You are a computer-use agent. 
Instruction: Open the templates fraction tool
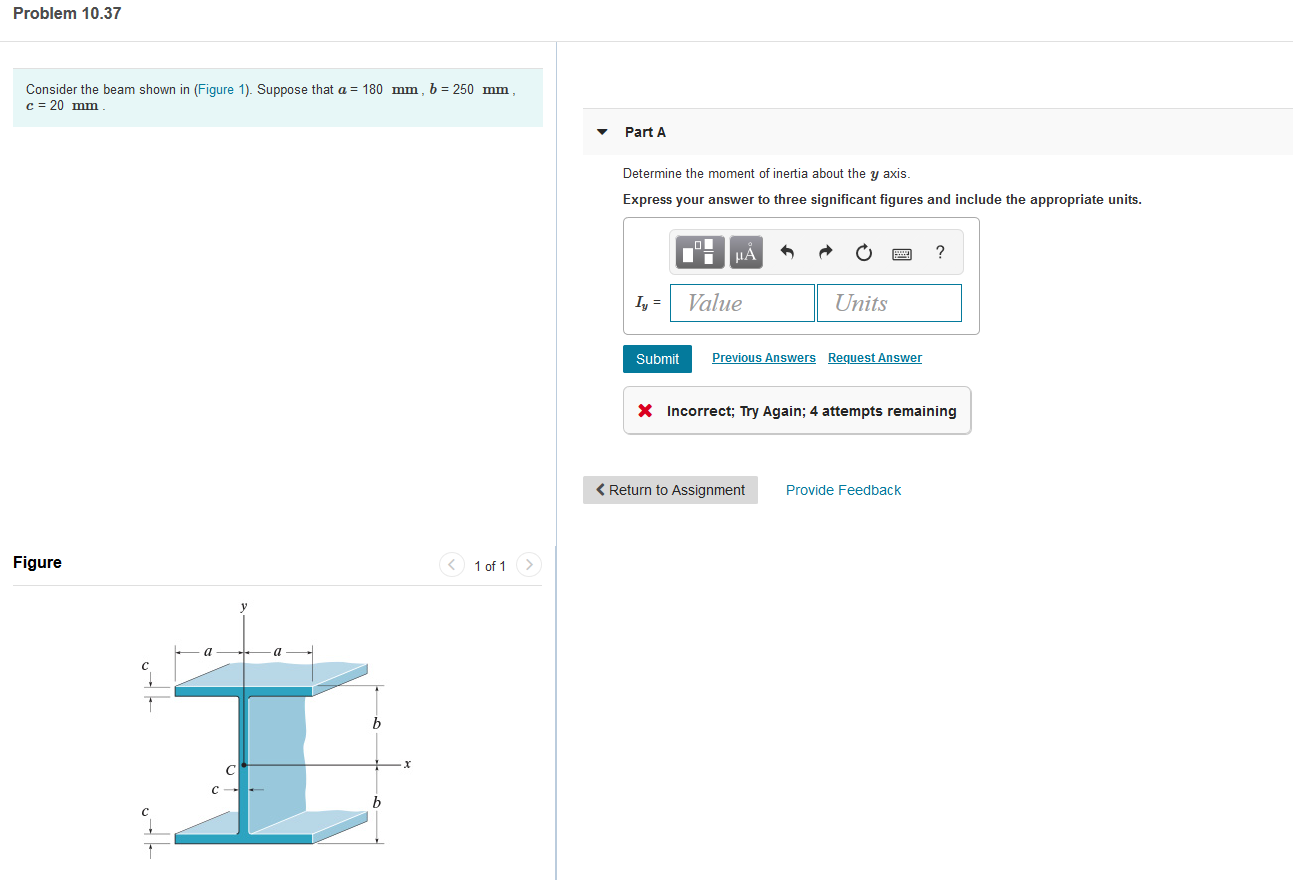coord(701,253)
